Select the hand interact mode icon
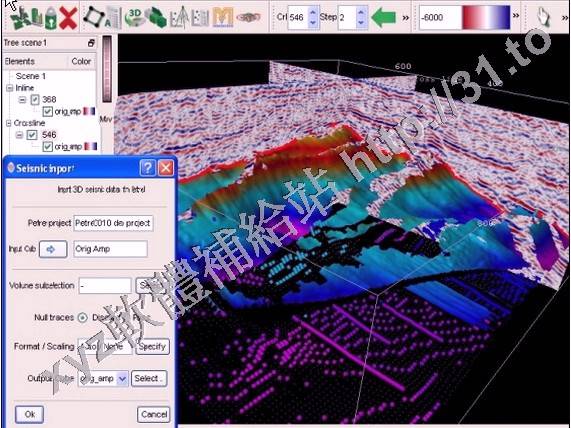This screenshot has width=571, height=428. [x=543, y=16]
